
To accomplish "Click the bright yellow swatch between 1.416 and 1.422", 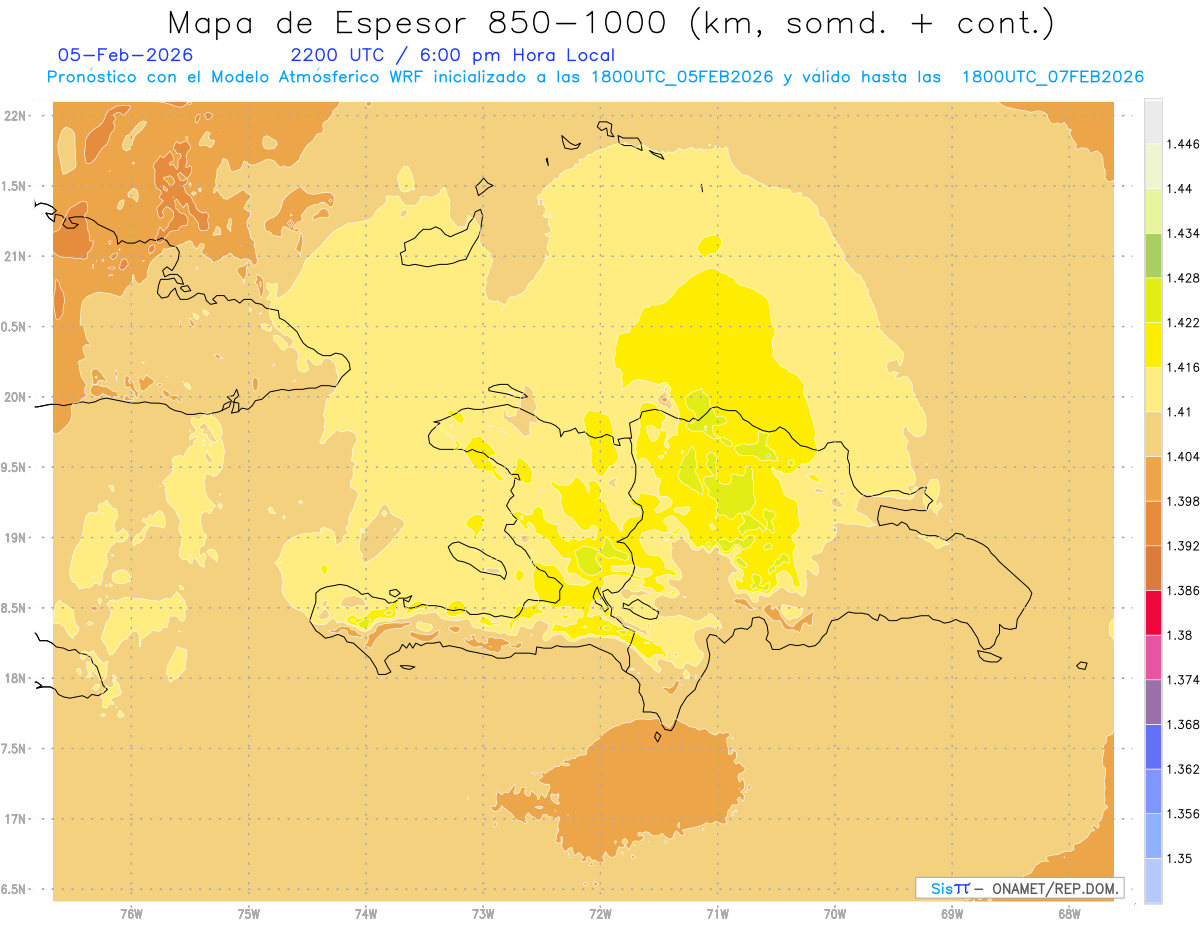I will [x=1153, y=344].
